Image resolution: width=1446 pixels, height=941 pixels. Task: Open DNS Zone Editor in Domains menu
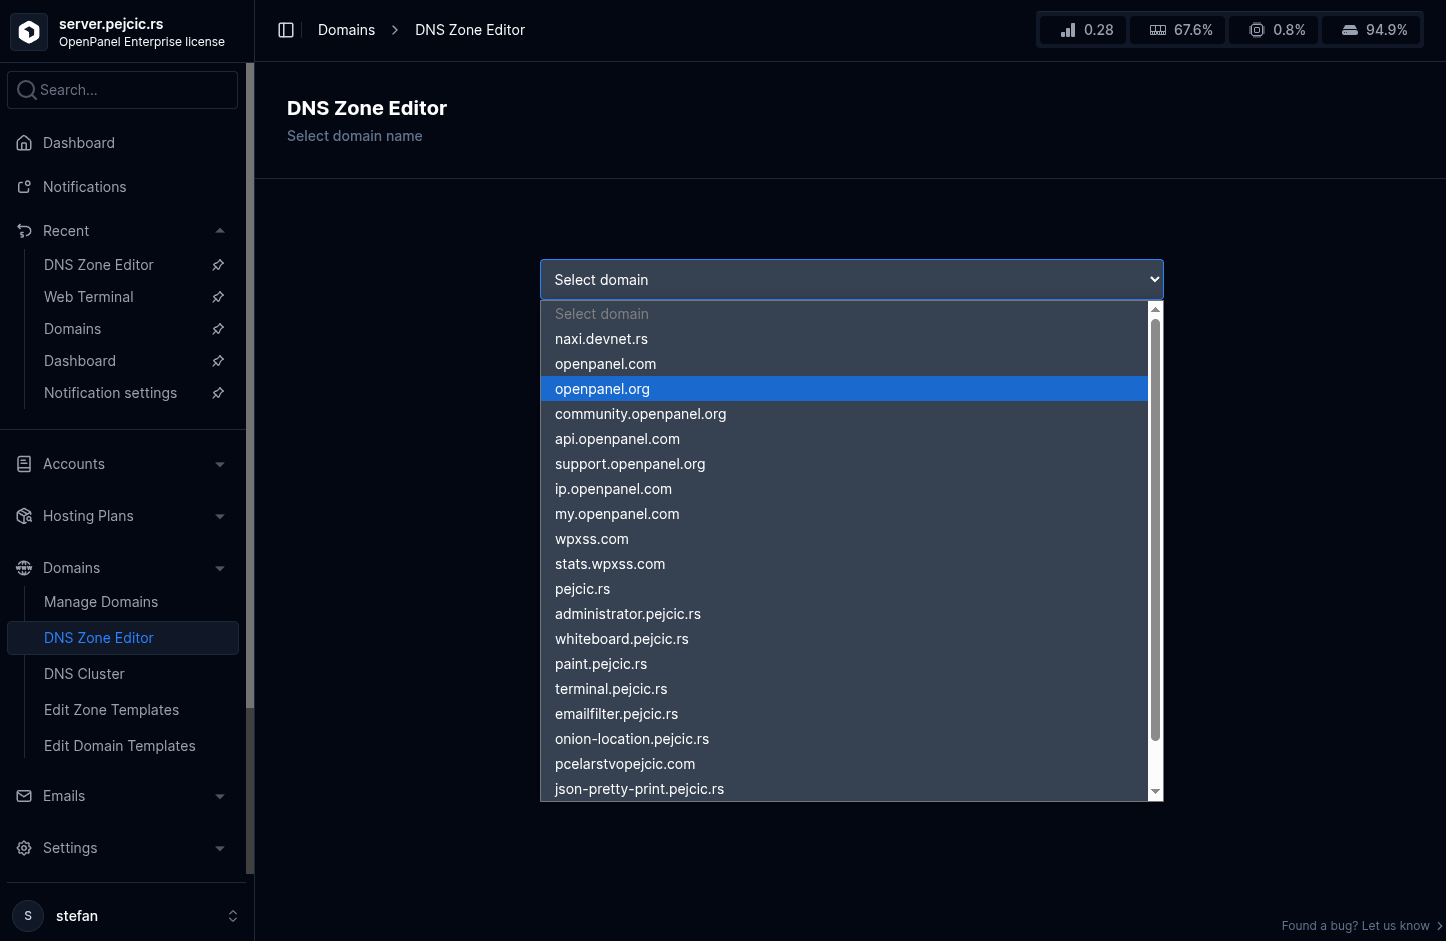coord(123,638)
